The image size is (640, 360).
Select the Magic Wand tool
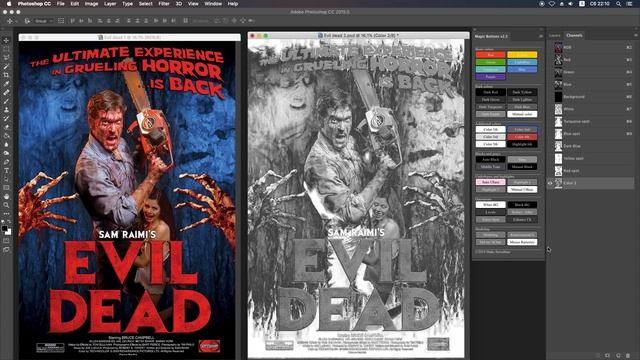point(6,66)
